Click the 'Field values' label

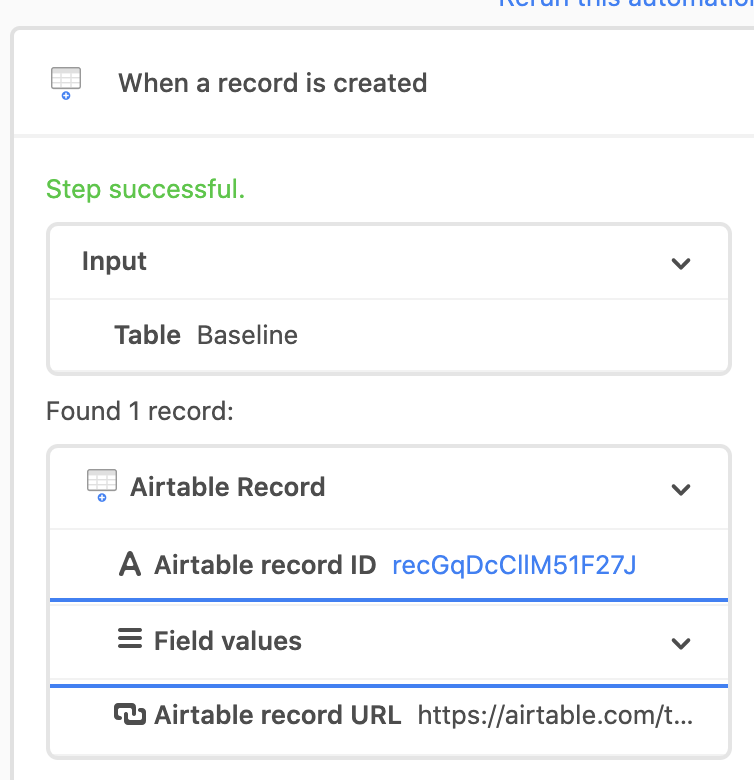(x=228, y=640)
